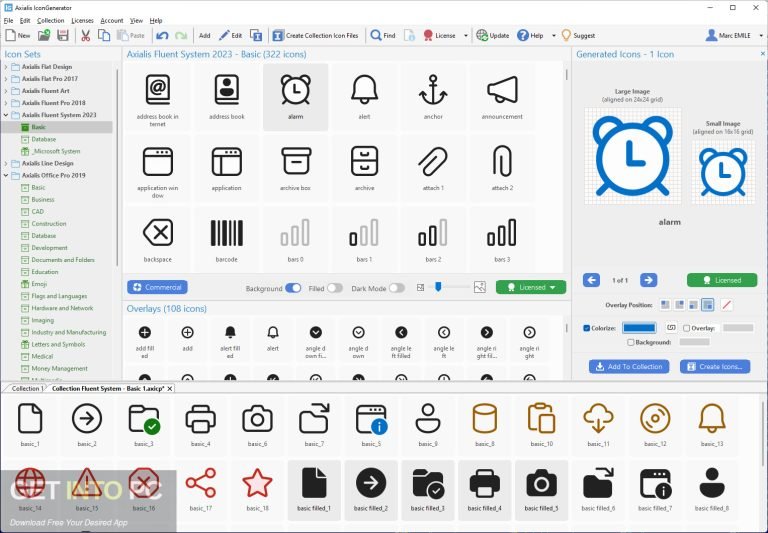The height and width of the screenshot is (533, 768).
Task: Expand the Axialis Line Design set
Action: tap(6, 163)
